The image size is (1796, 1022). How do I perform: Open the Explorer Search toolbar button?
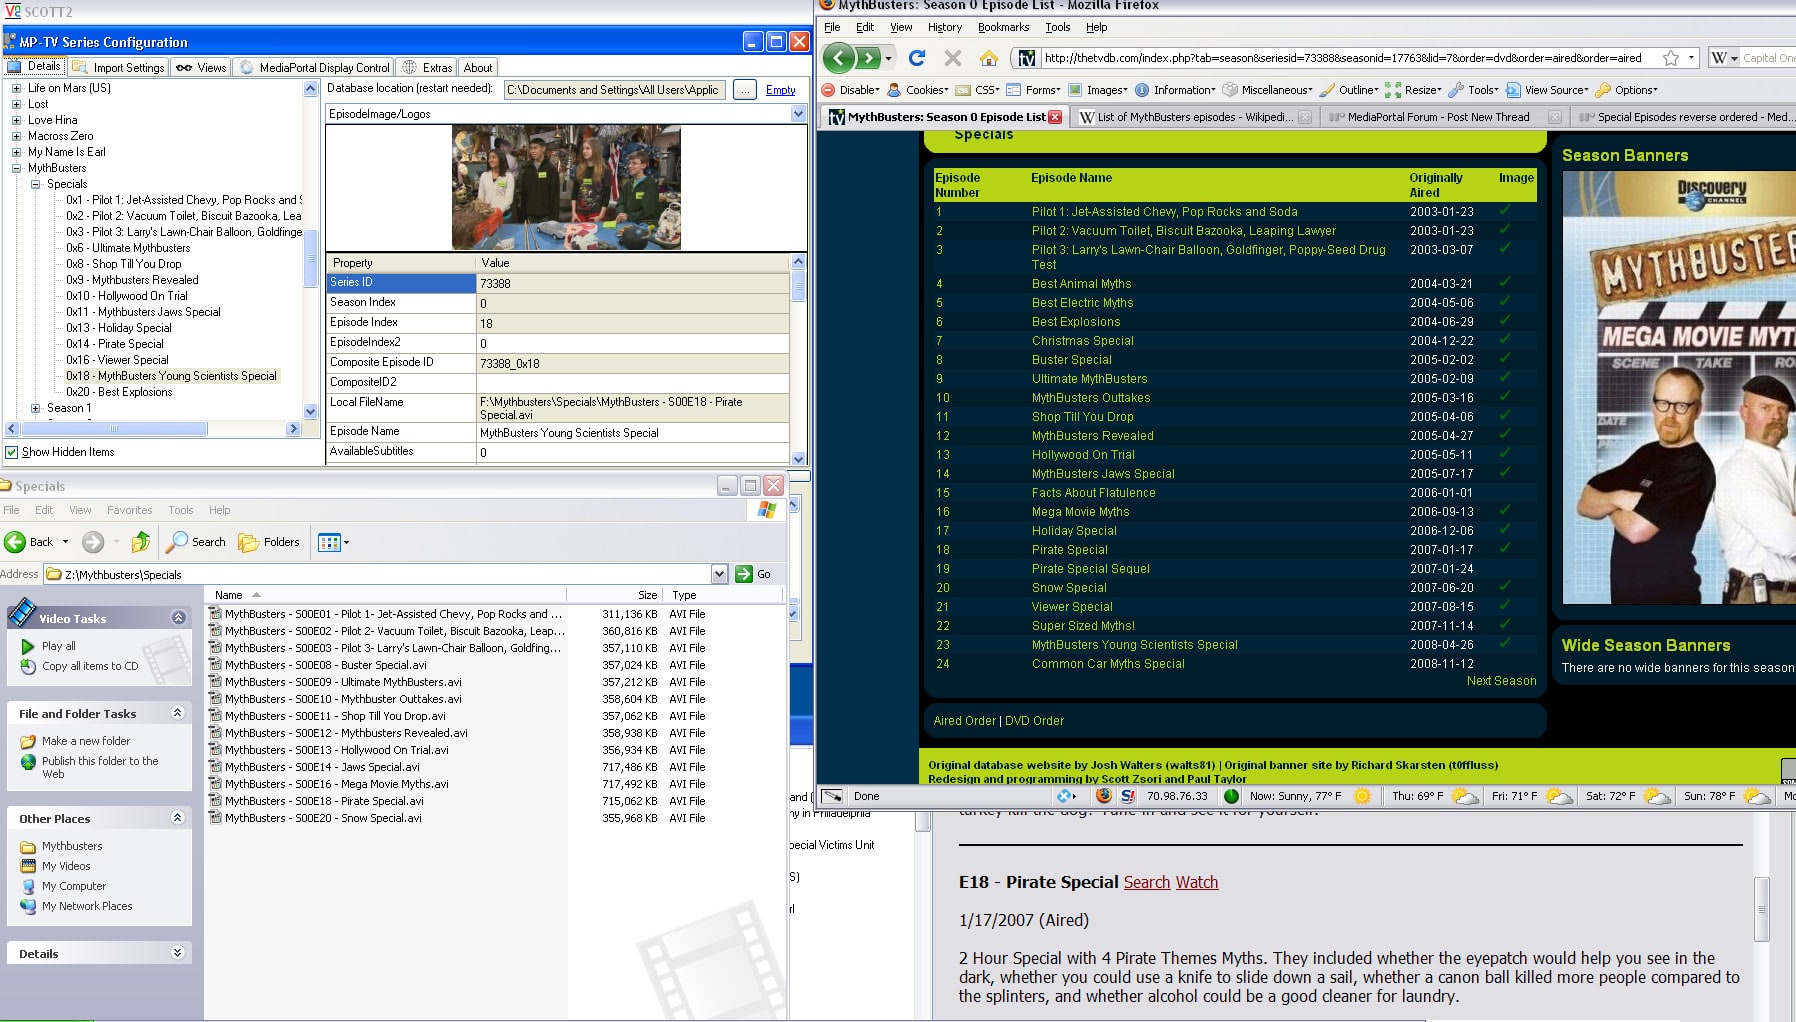(x=197, y=542)
